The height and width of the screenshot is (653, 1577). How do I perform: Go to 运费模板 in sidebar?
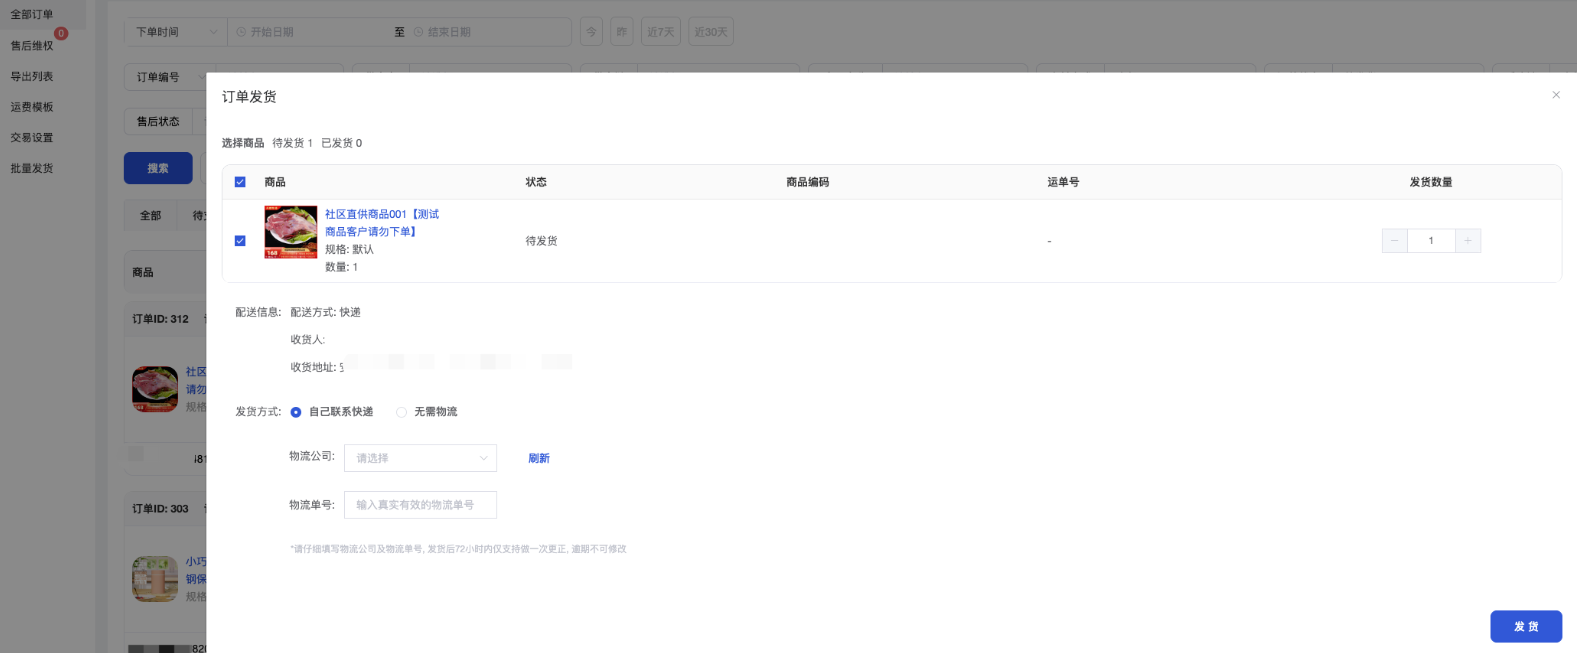(x=32, y=107)
